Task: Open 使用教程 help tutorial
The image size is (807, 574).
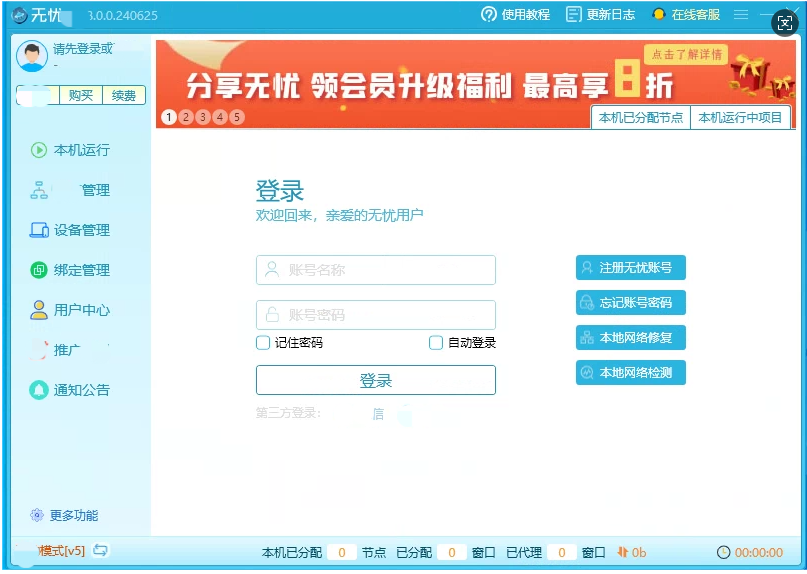Action: tap(516, 14)
